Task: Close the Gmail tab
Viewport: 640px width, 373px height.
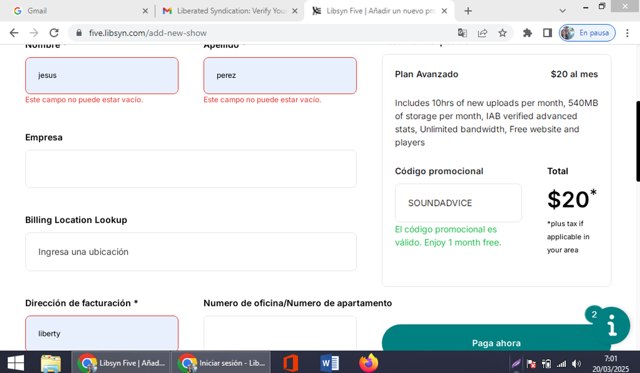Action: pos(145,11)
